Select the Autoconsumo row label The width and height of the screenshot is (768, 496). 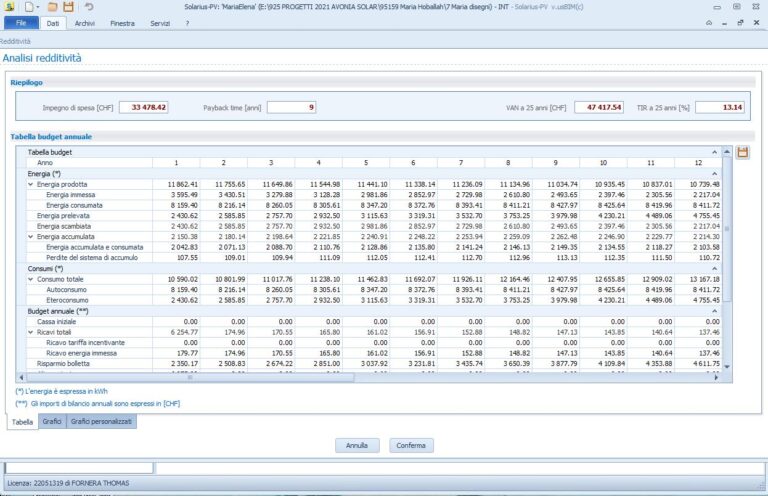click(66, 290)
